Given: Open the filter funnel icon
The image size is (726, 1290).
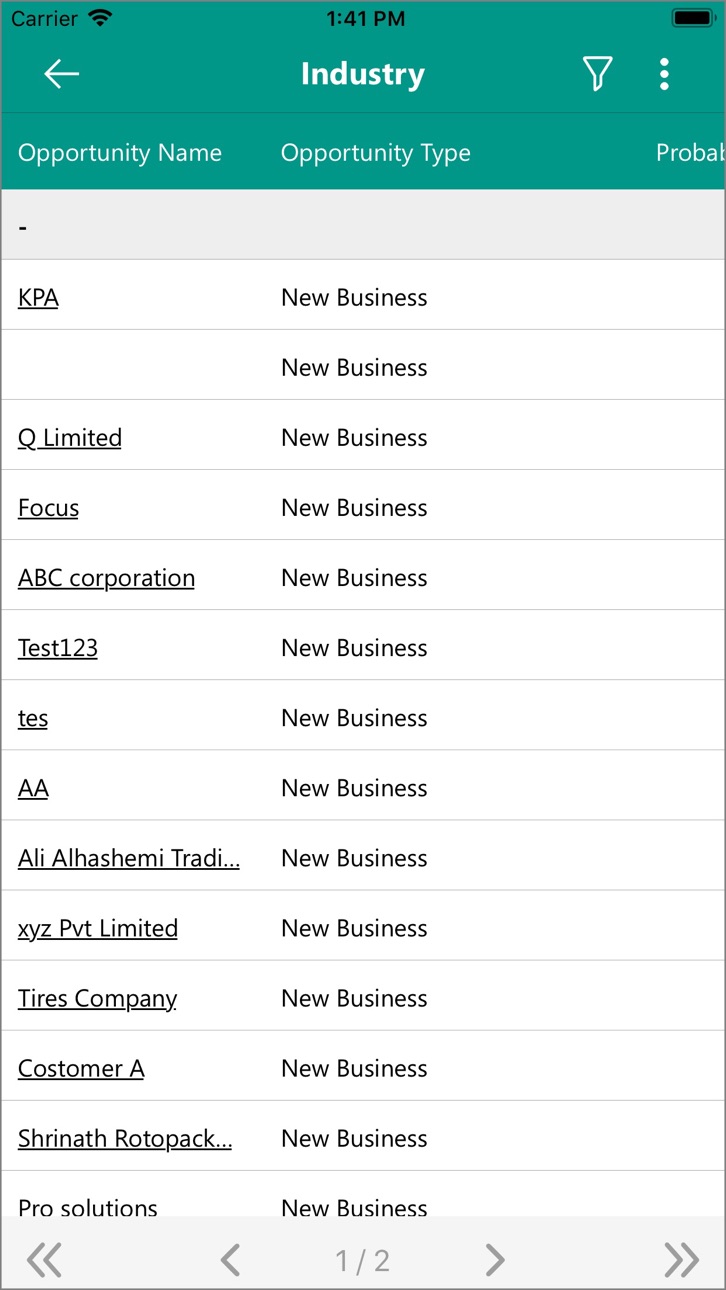Looking at the screenshot, I should (597, 74).
